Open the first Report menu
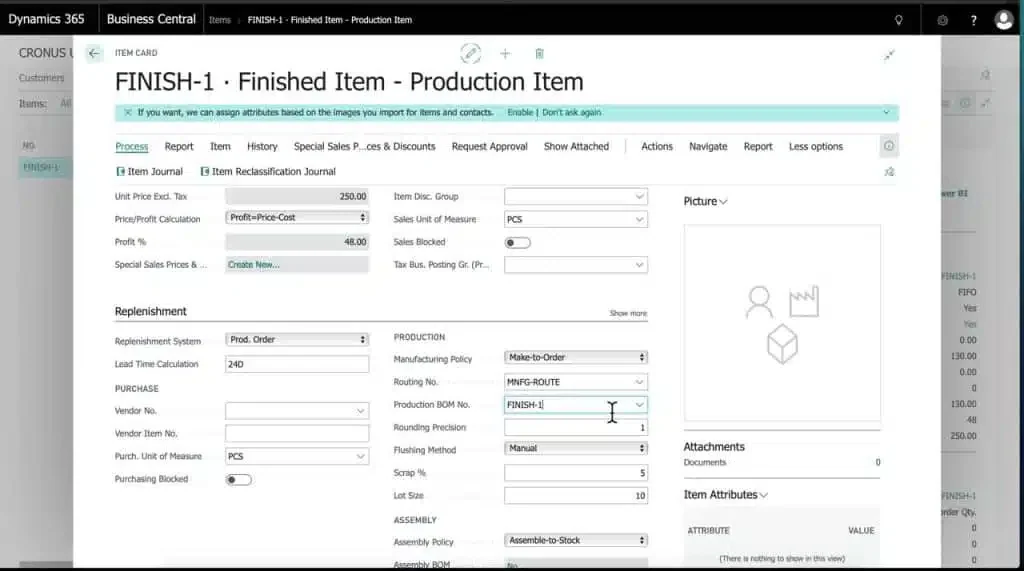Screen dimensions: 1024x571 [179, 146]
